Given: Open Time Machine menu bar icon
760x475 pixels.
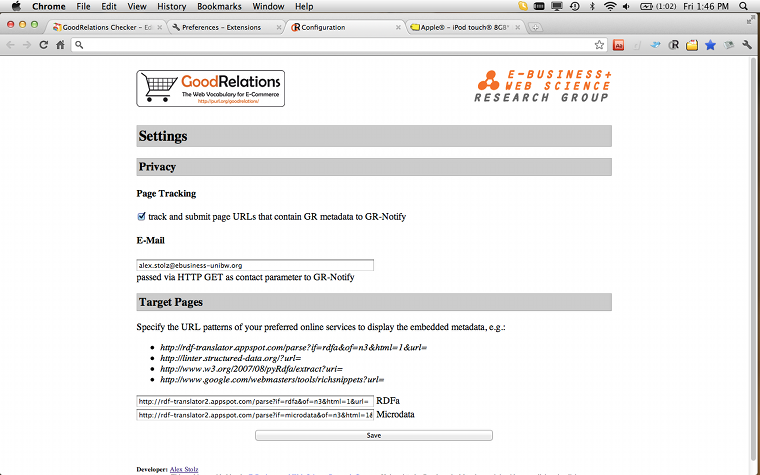Looking at the screenshot, I should click(x=574, y=6).
